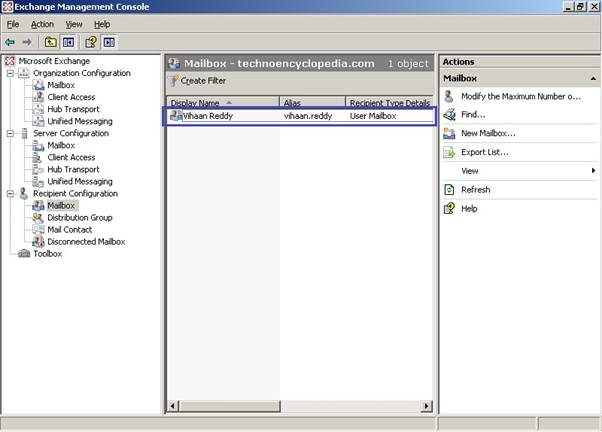
Task: Sort by Alias column header
Action: click(x=313, y=102)
